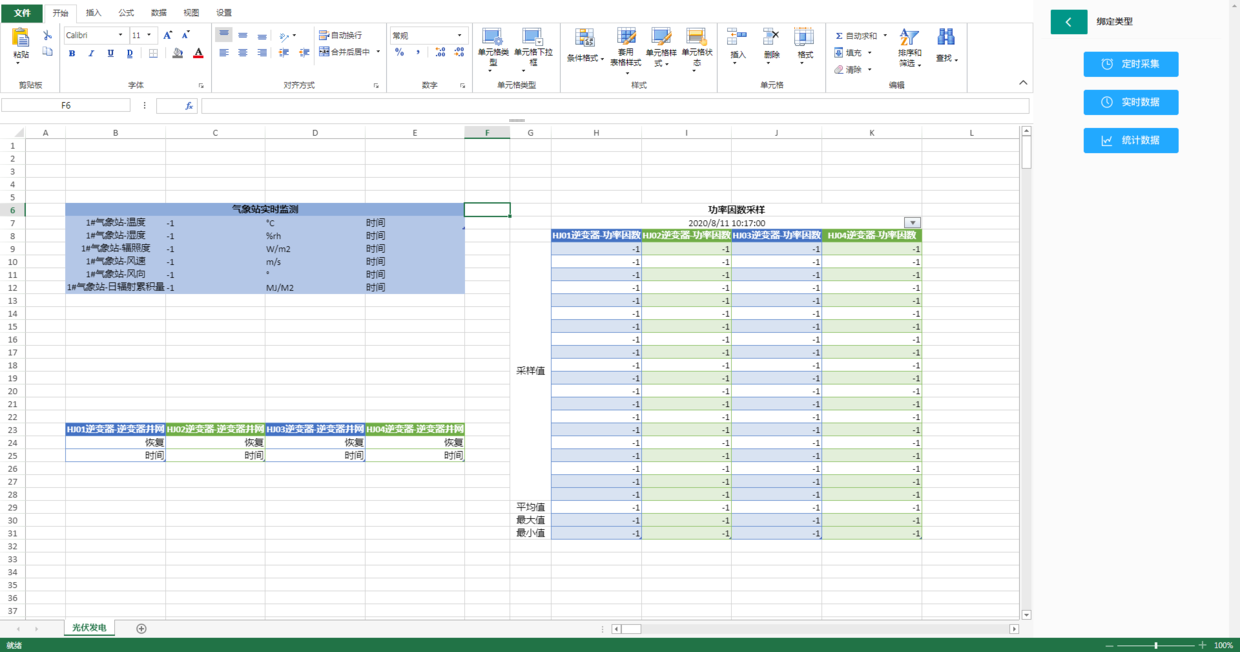1240x652 pixels.
Task: Switch to the 视图 ribbon tab
Action: (191, 13)
